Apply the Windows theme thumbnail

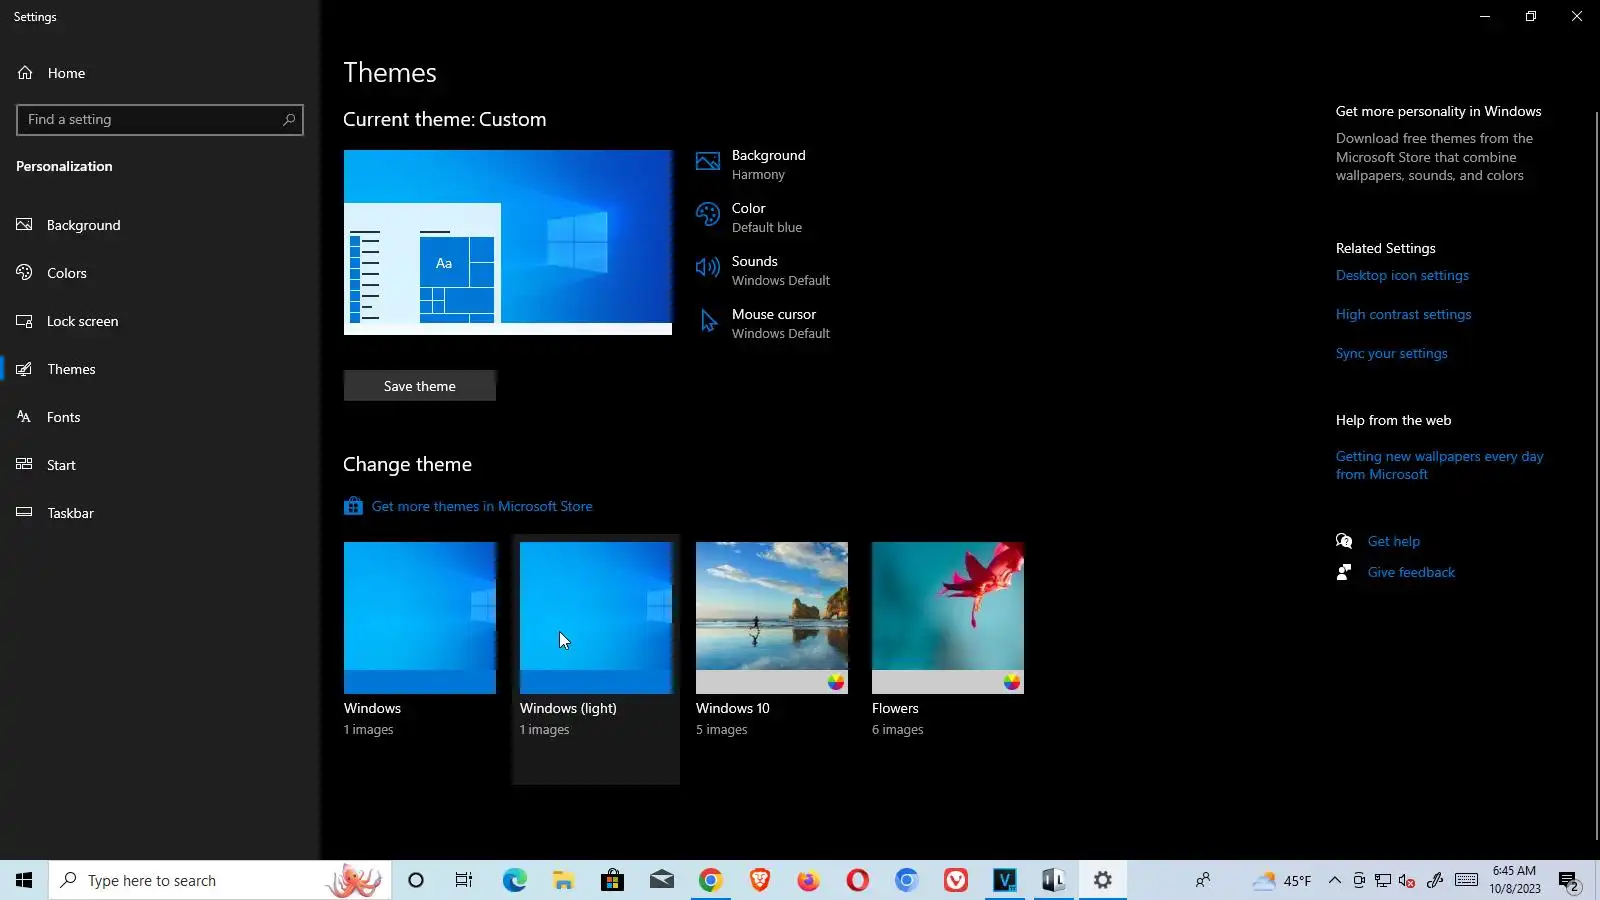click(x=420, y=618)
